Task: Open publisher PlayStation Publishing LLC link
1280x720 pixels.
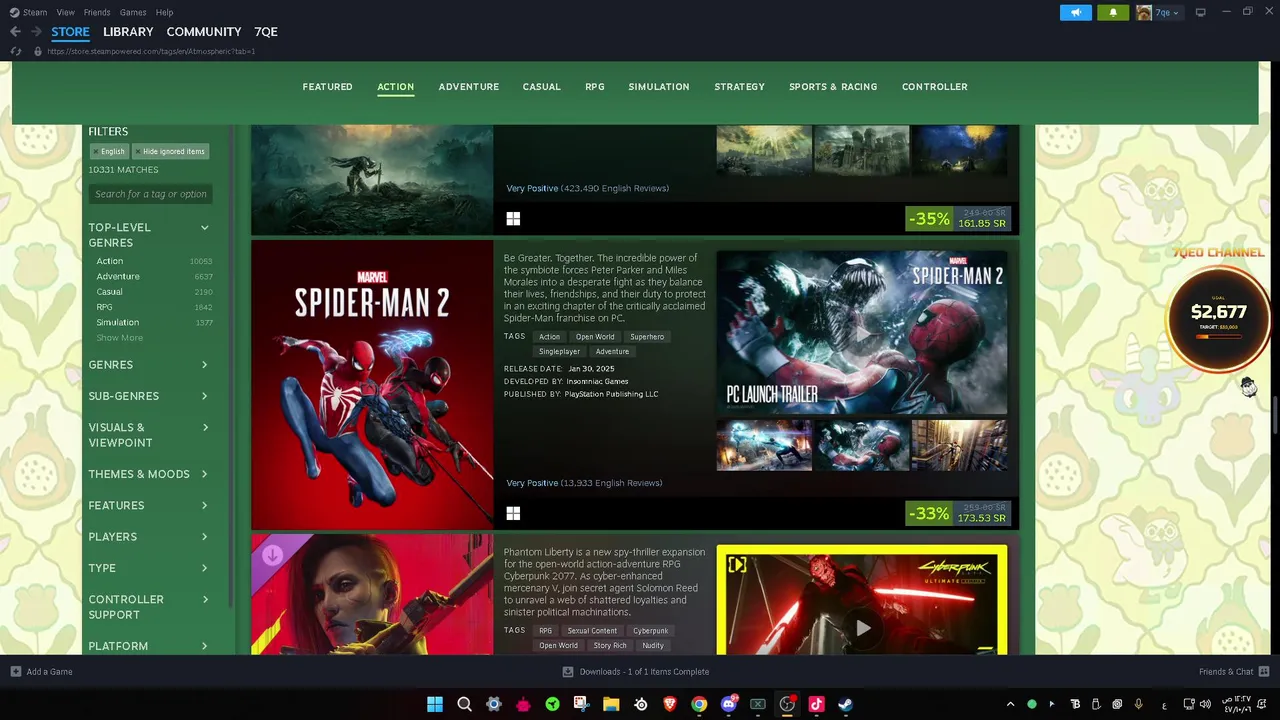Action: (611, 394)
